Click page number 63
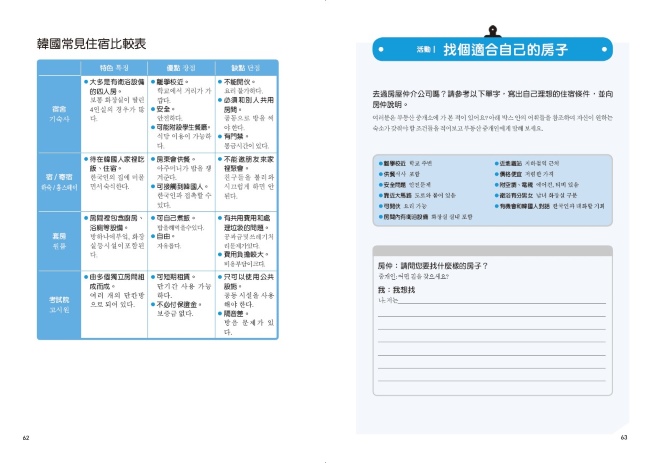This screenshot has height=463, width=650. (624, 438)
